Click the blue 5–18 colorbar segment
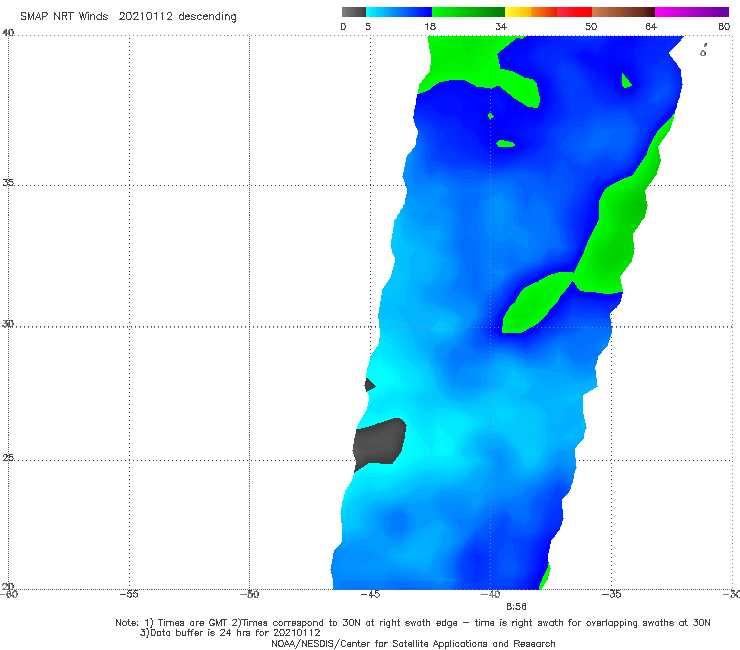 coord(399,12)
